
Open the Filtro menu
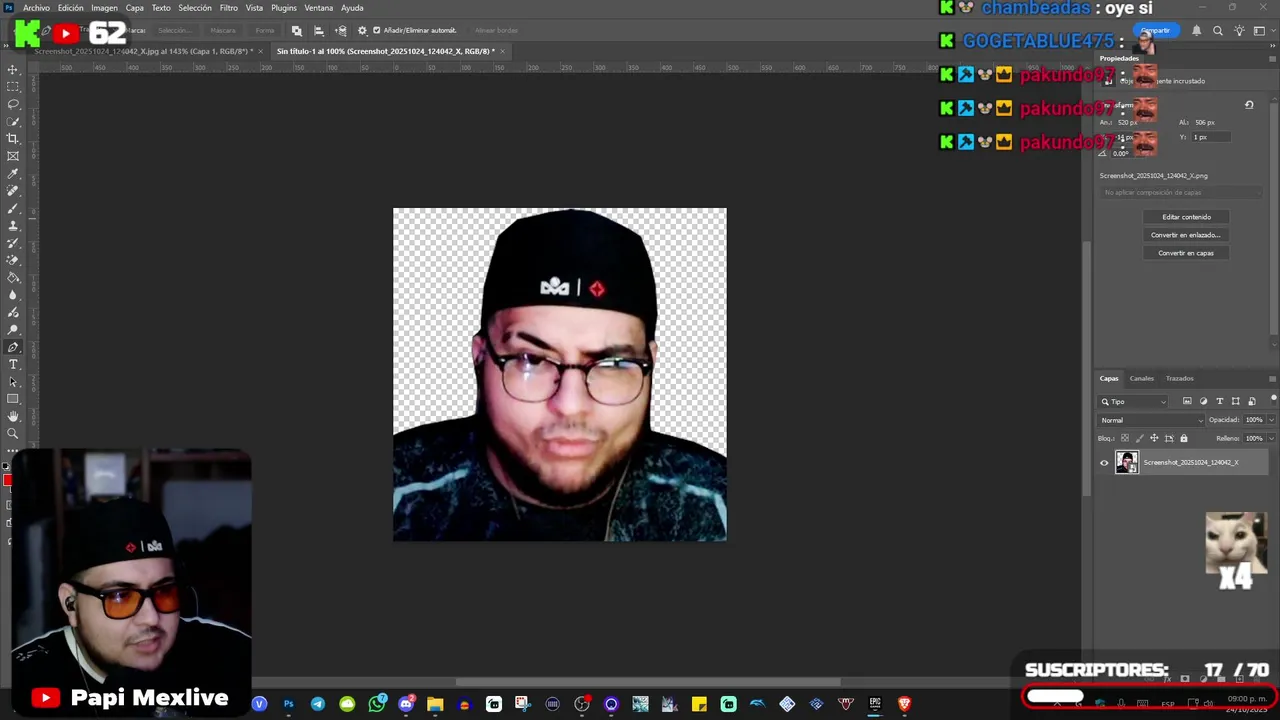coord(229,8)
